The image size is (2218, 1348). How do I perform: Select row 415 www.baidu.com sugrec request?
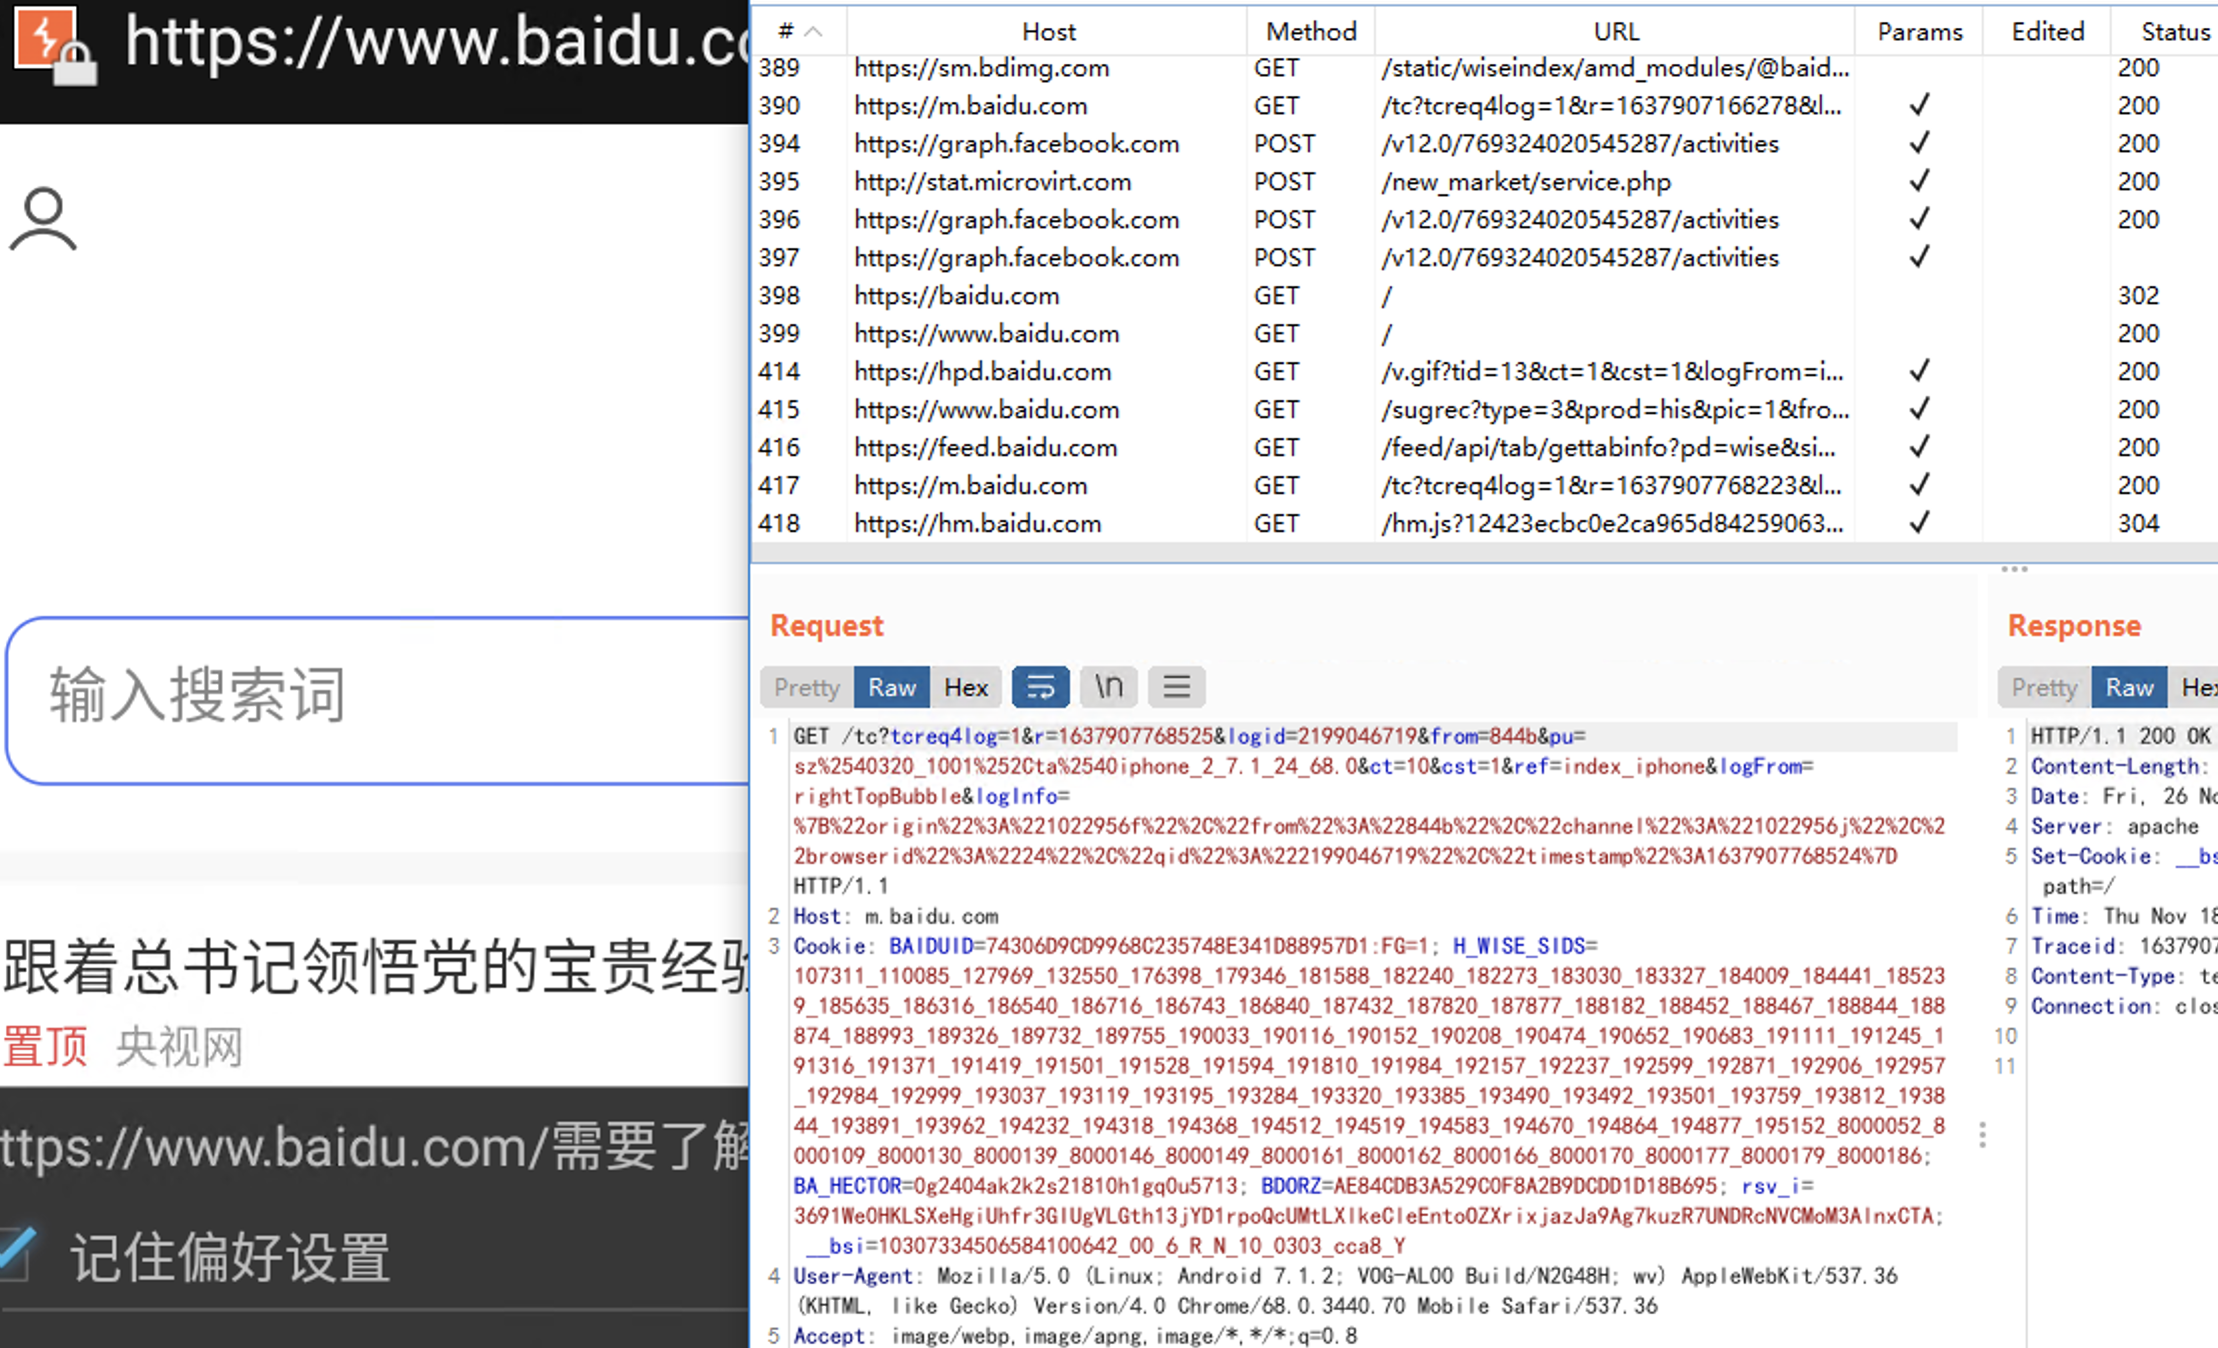[1484, 410]
